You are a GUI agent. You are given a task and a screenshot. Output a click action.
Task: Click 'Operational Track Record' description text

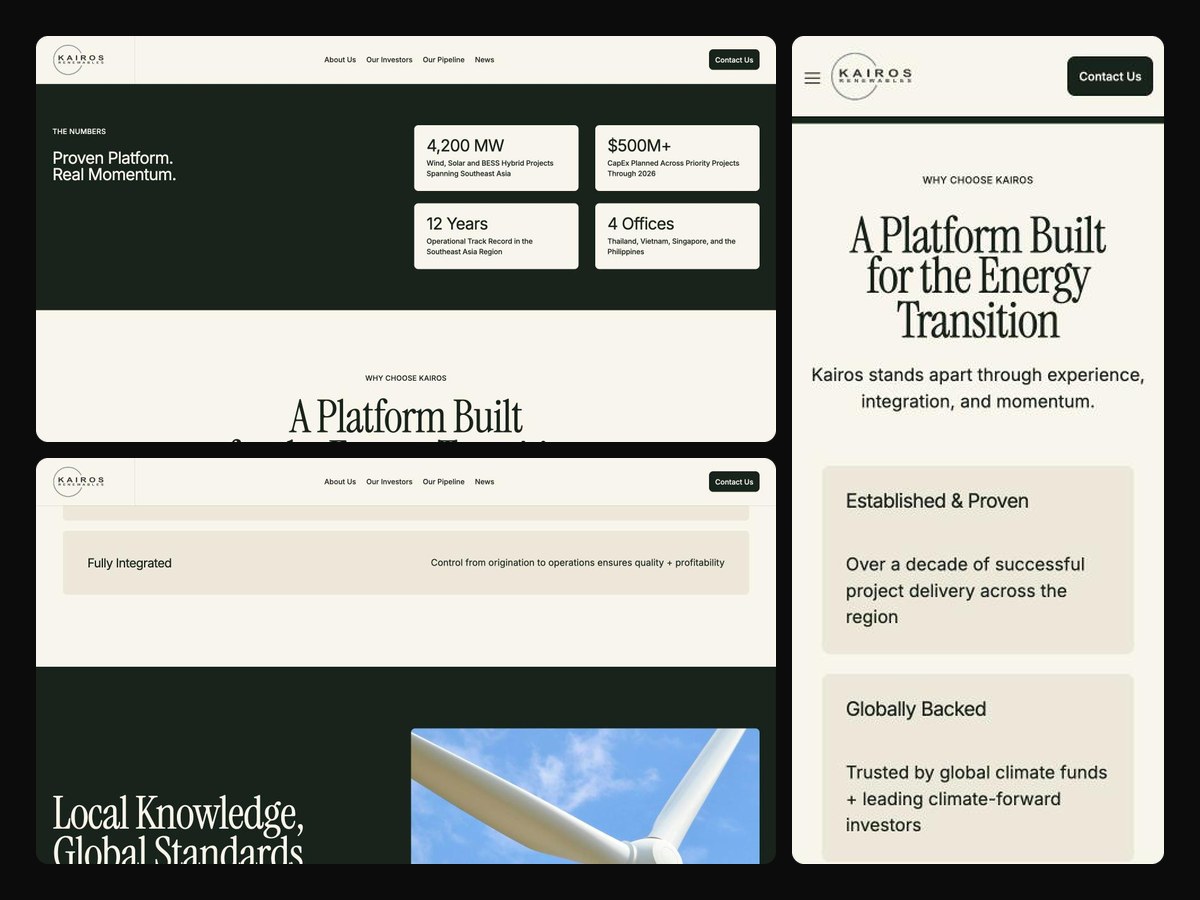click(479, 246)
